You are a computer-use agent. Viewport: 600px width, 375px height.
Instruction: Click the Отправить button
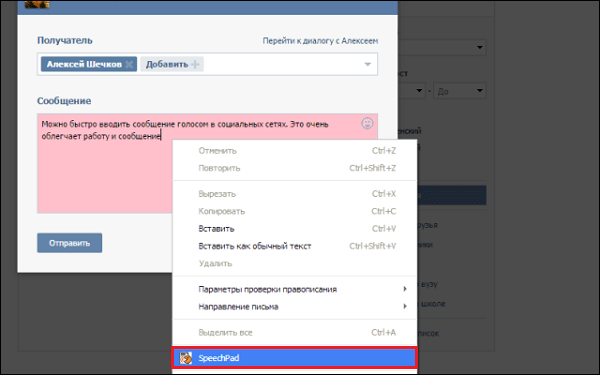pos(70,243)
